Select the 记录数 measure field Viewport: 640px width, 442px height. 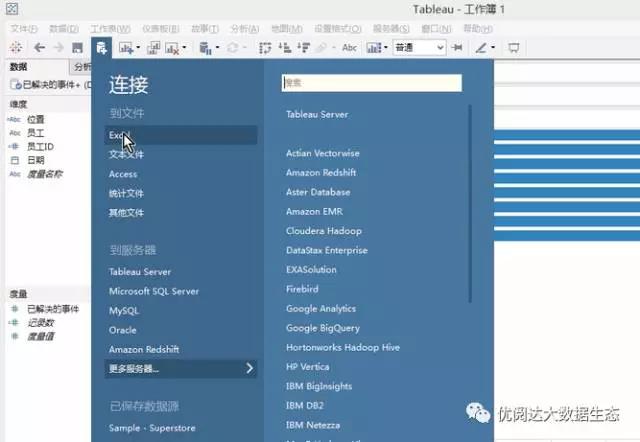(40, 322)
